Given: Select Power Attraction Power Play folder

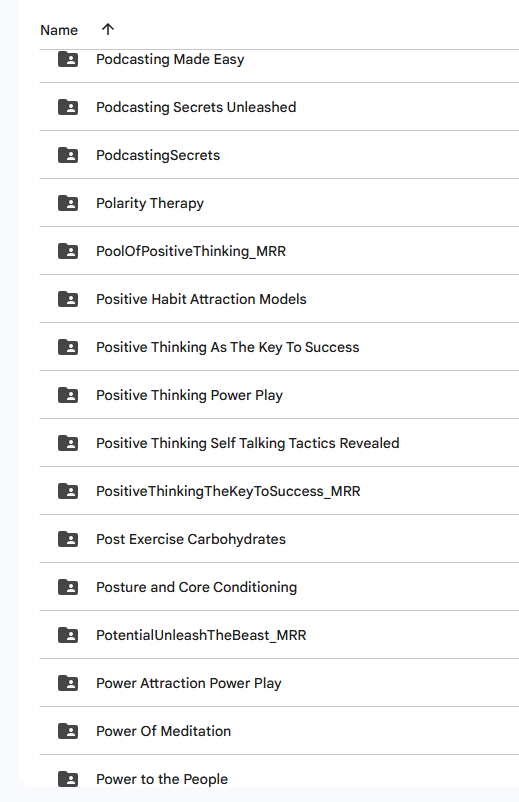Looking at the screenshot, I should (x=279, y=683).
